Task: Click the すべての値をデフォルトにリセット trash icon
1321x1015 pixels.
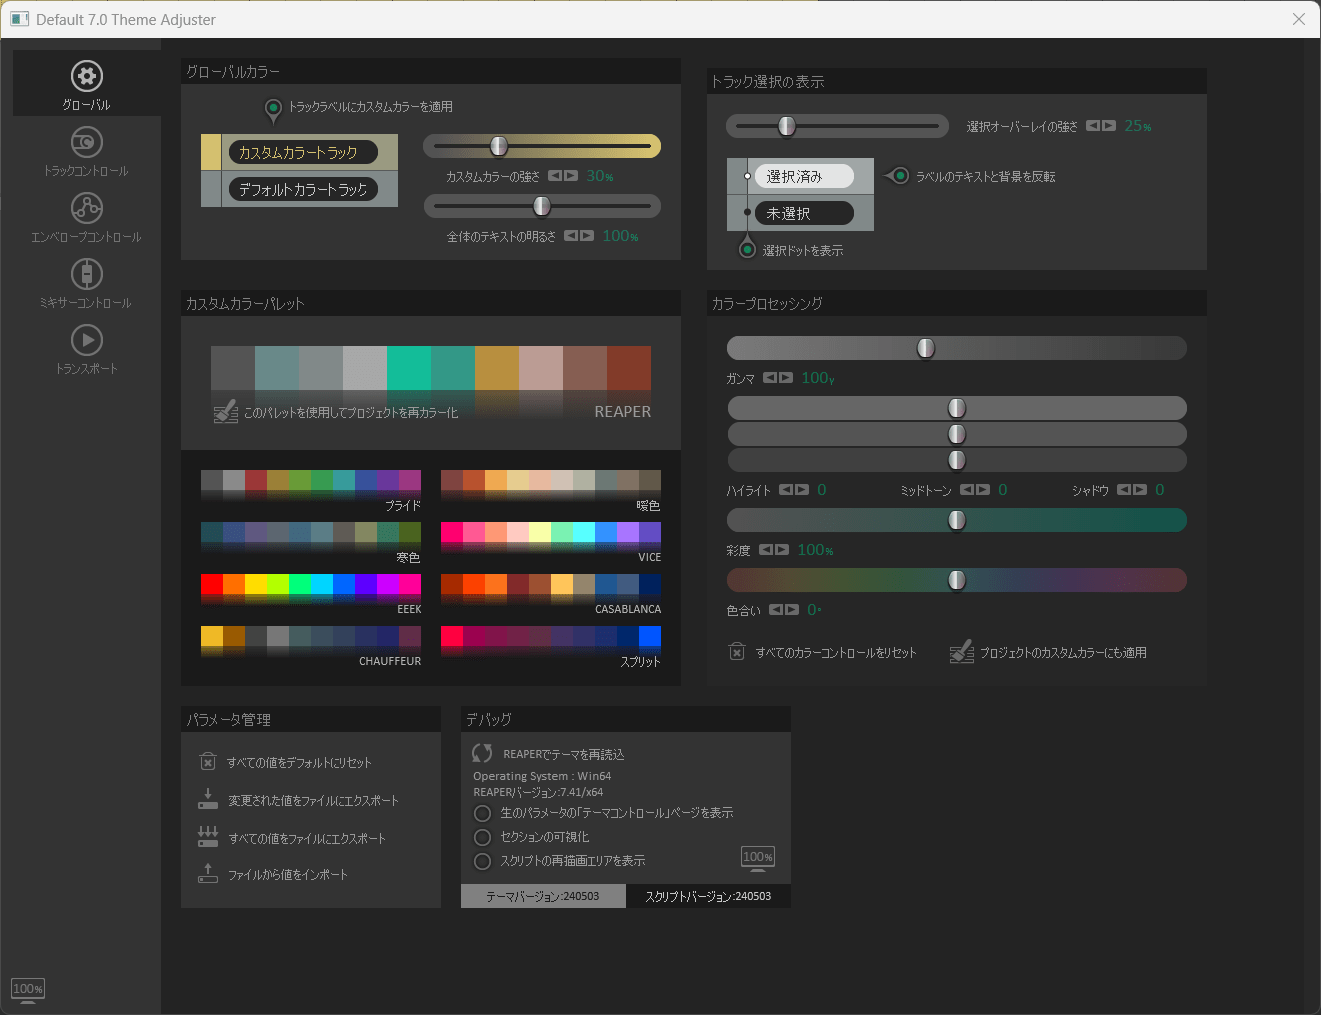Action: click(208, 762)
